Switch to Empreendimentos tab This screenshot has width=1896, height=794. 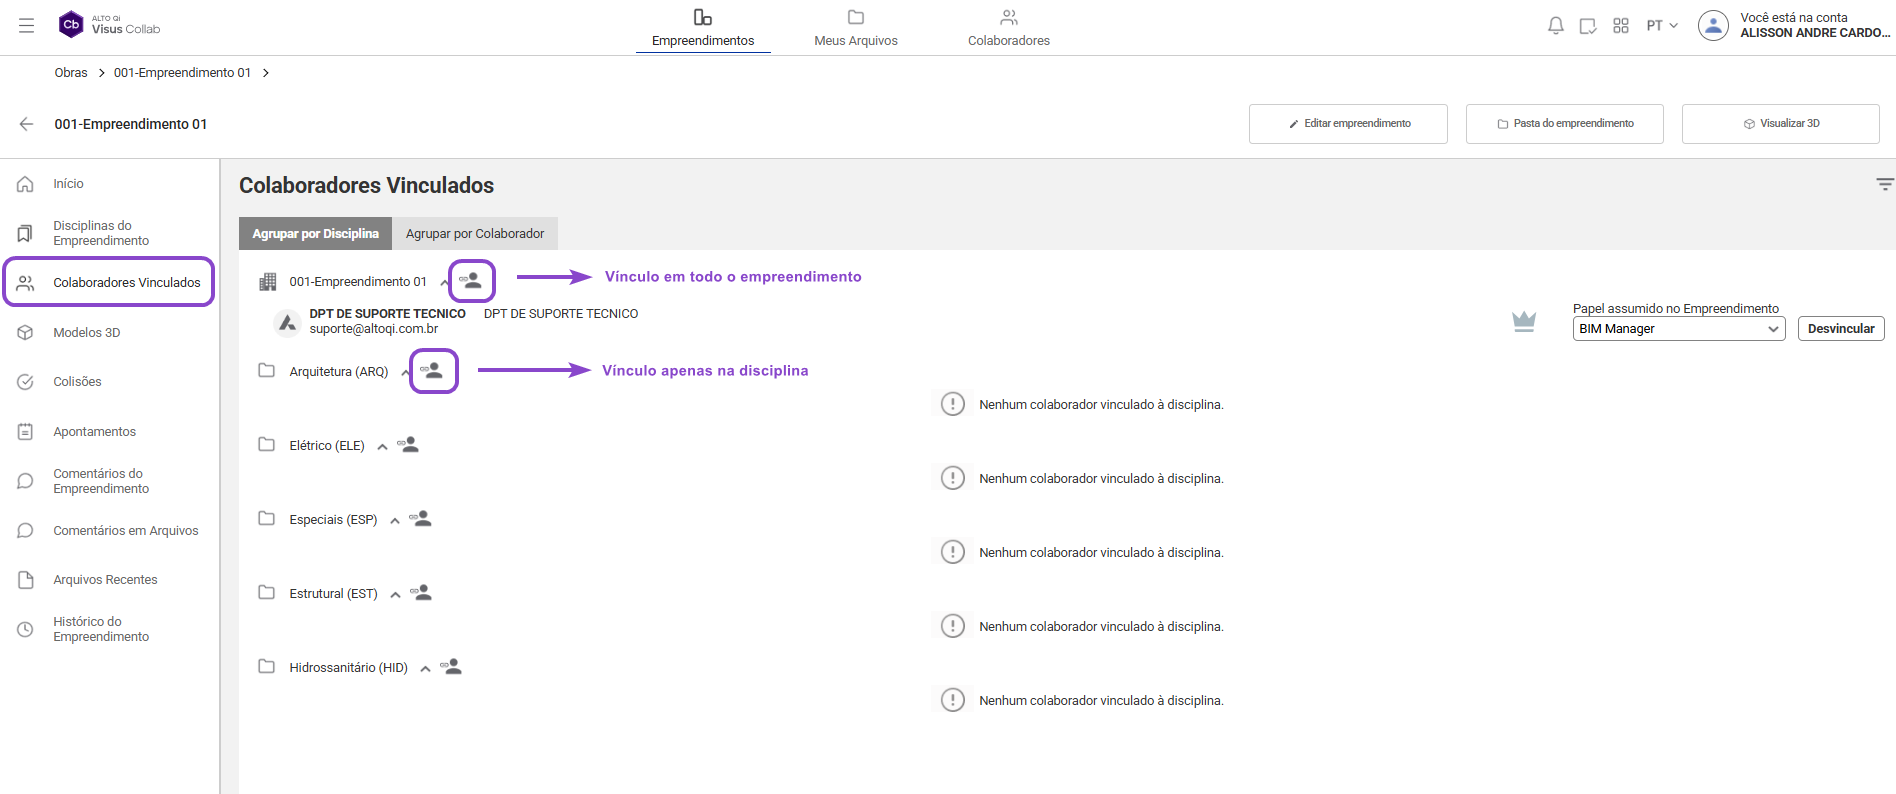click(703, 28)
